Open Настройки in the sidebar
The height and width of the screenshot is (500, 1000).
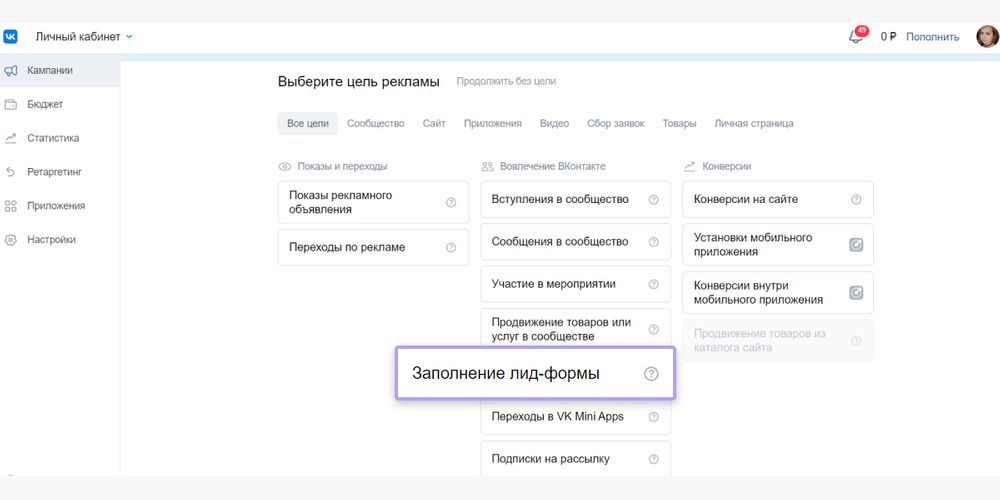pyautogui.click(x=60, y=240)
